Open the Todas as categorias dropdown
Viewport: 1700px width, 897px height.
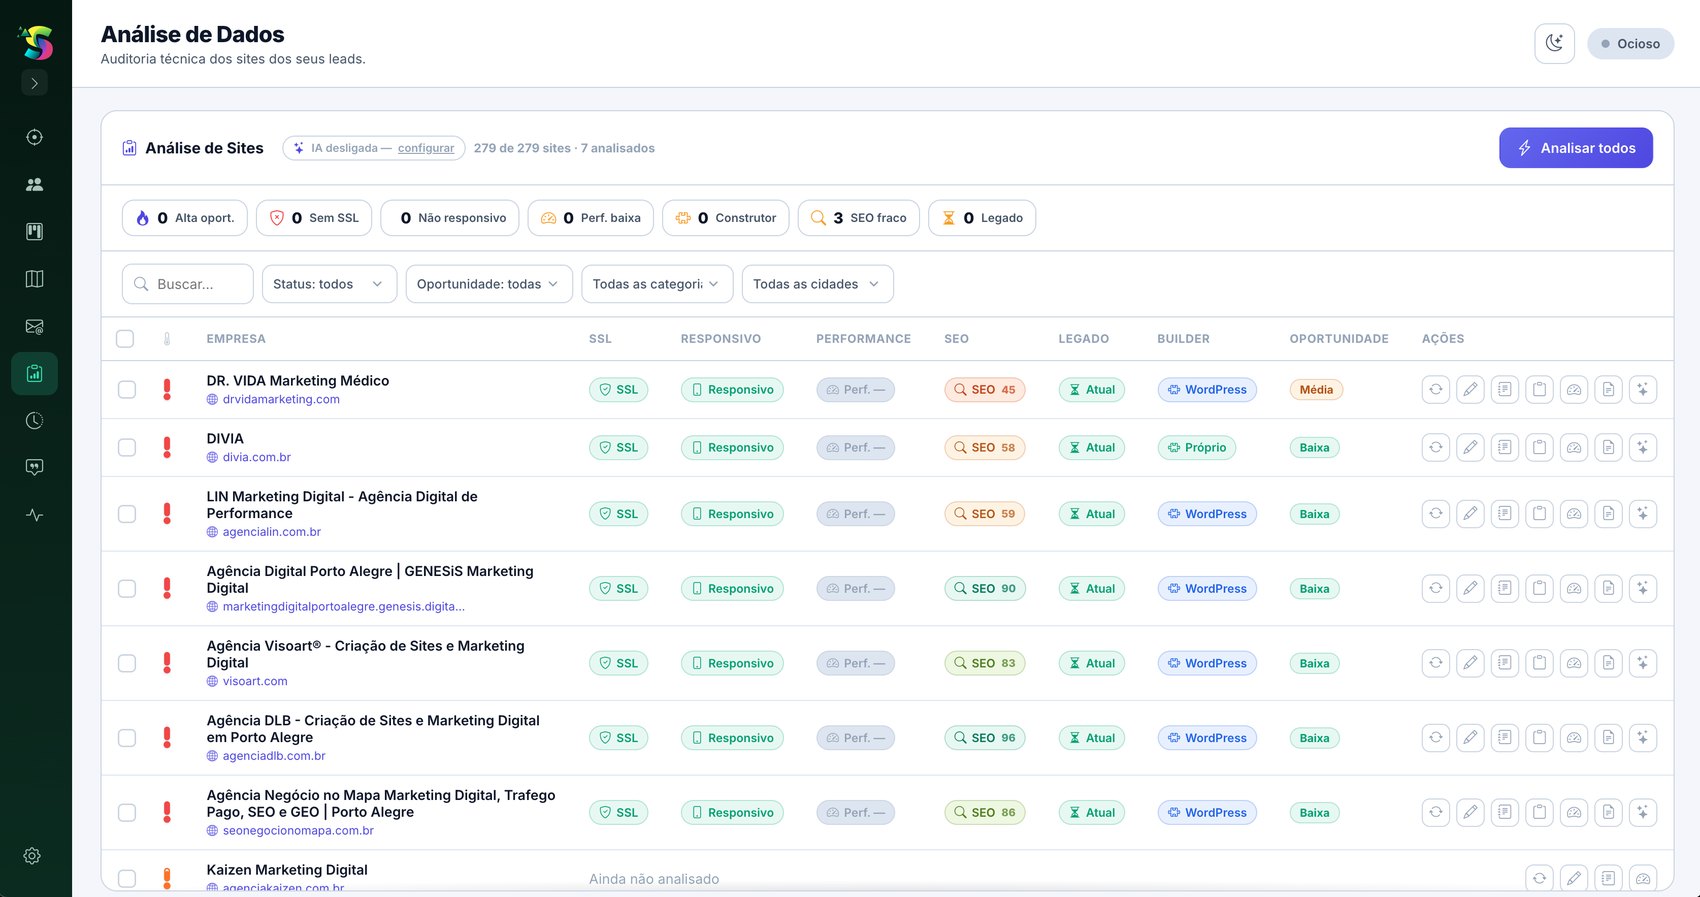[x=657, y=284]
